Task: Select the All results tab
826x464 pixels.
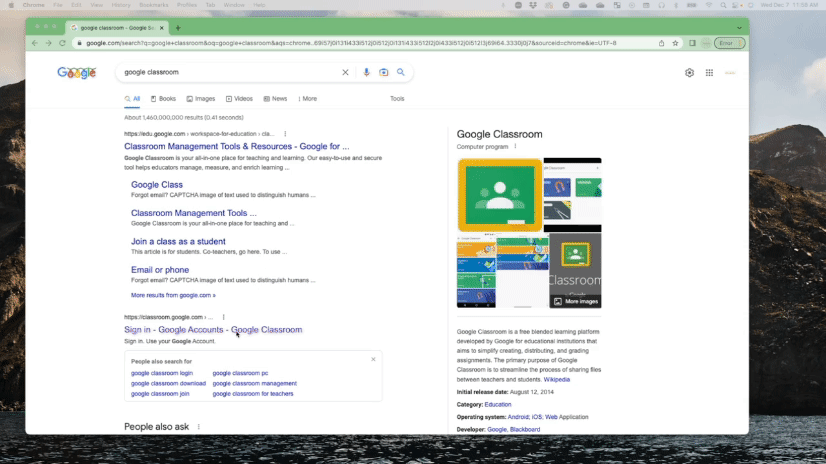Action: pyautogui.click(x=132, y=98)
